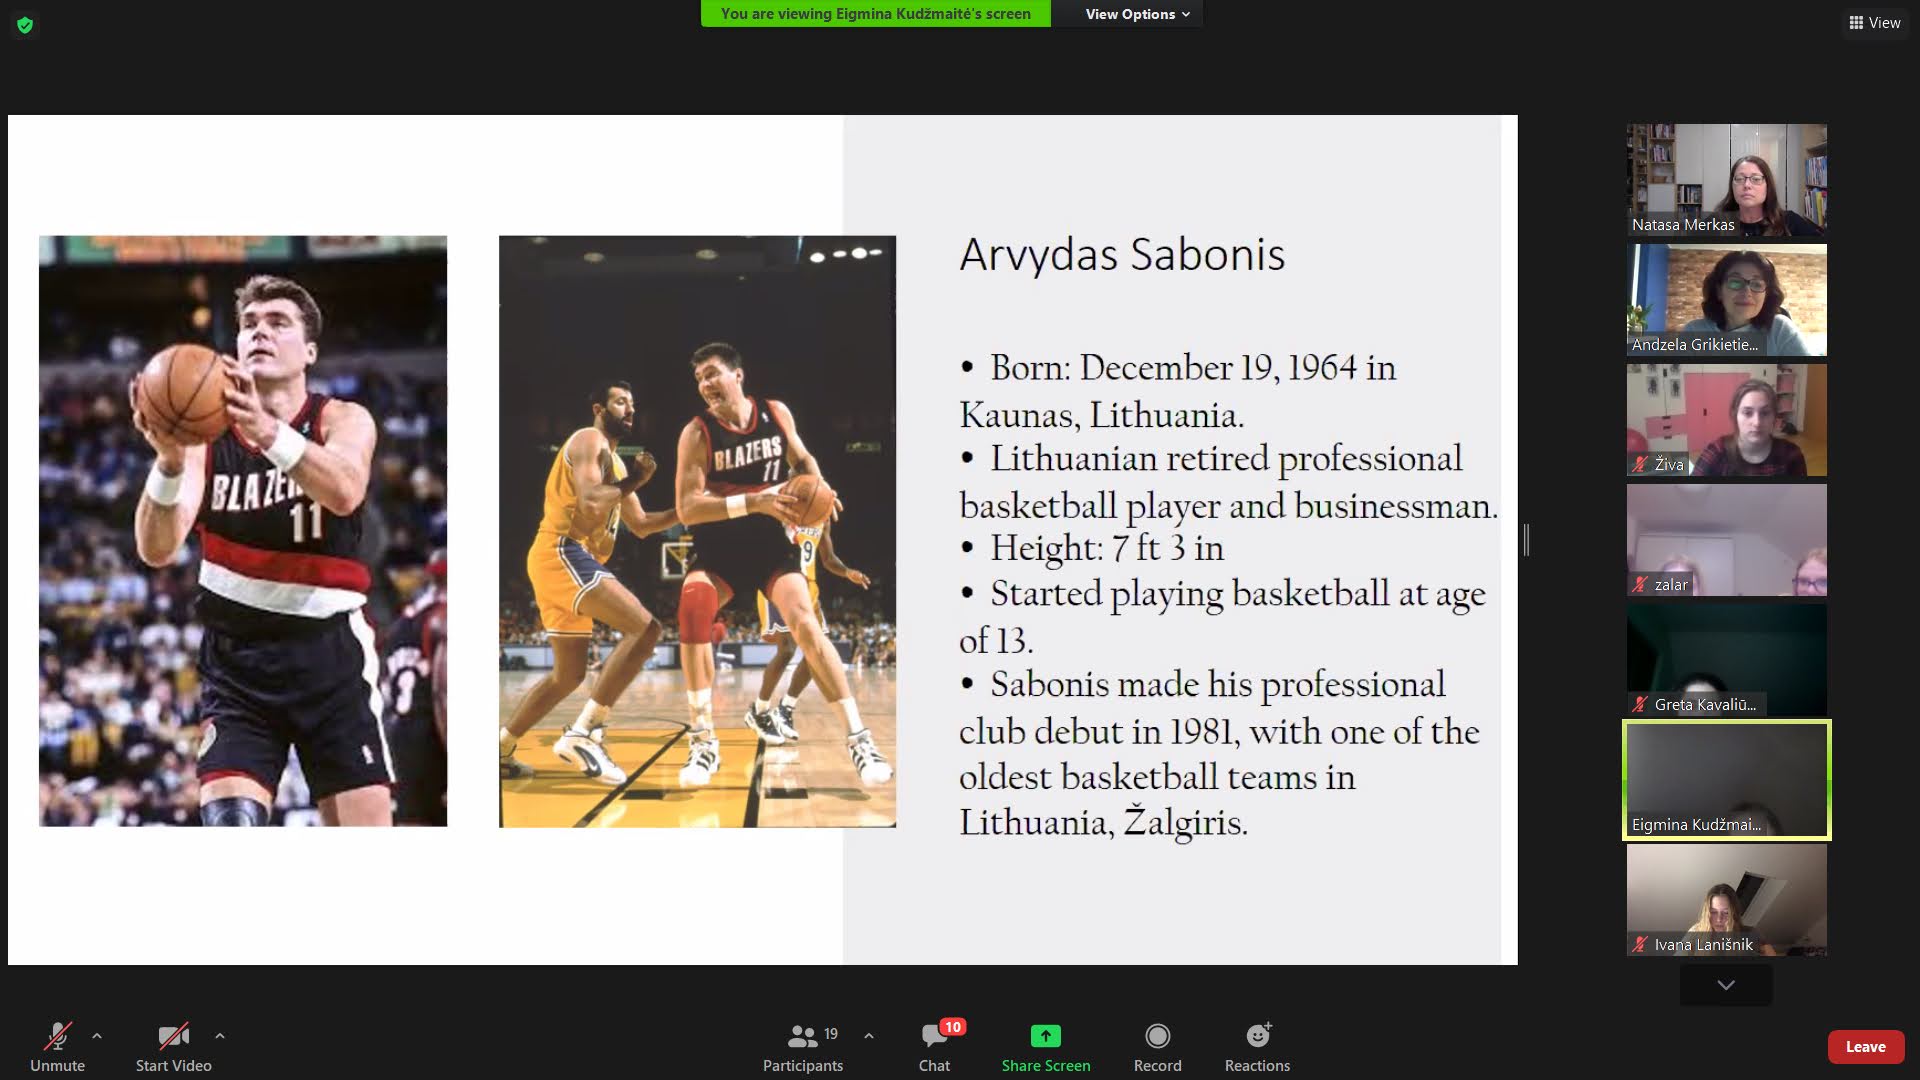
Task: Open the View Options dropdown
Action: (1137, 14)
